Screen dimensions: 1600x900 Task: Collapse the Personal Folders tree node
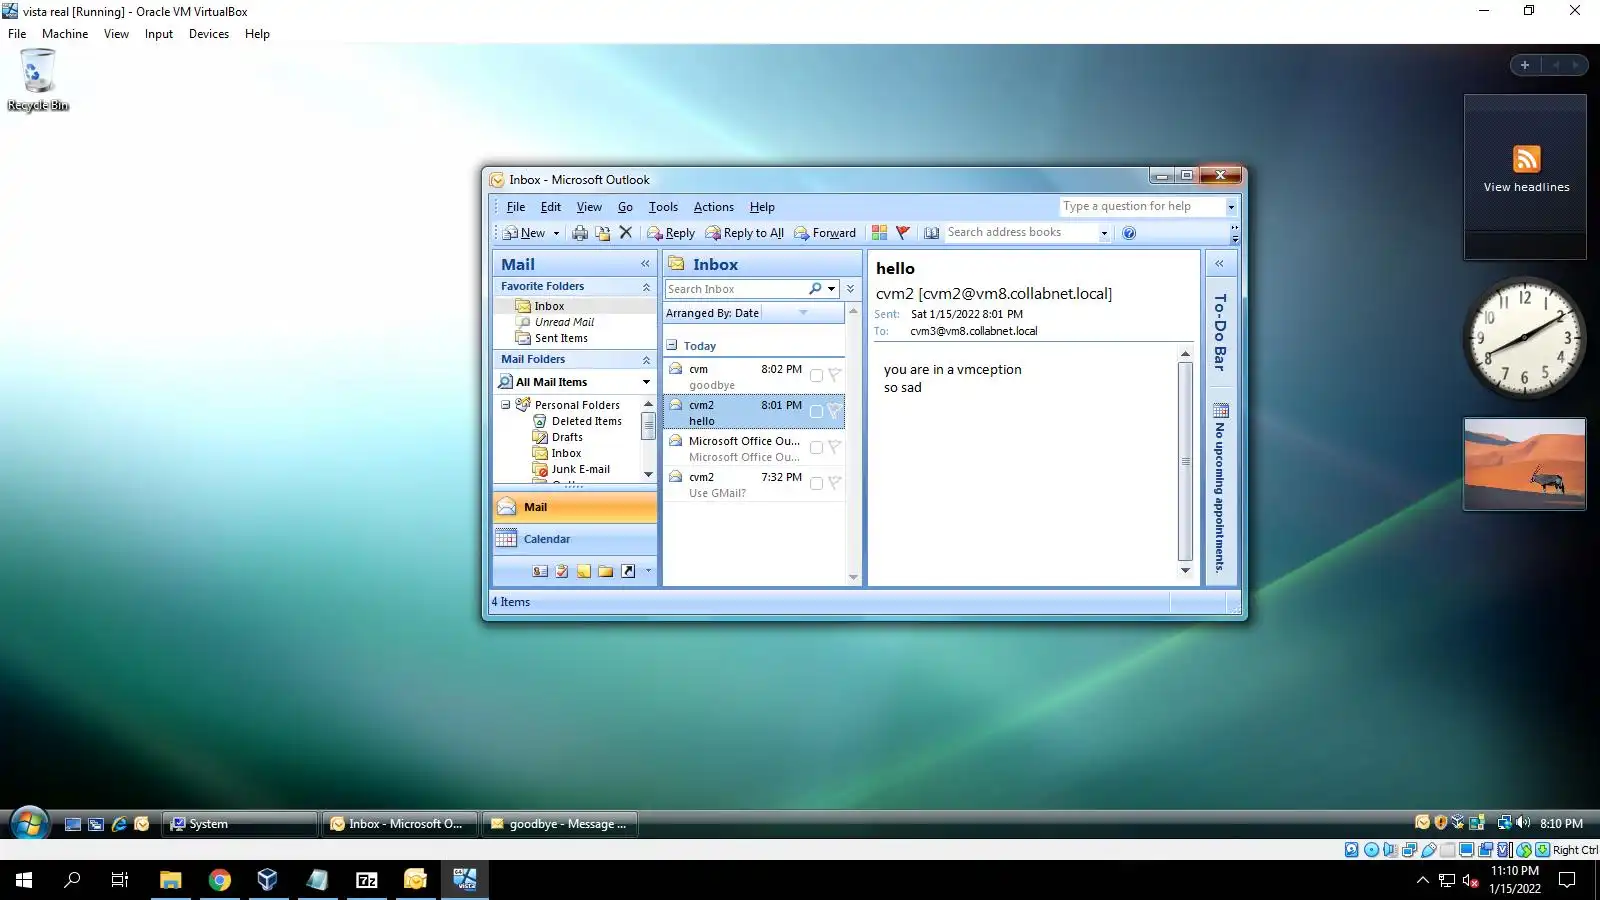pyautogui.click(x=506, y=405)
